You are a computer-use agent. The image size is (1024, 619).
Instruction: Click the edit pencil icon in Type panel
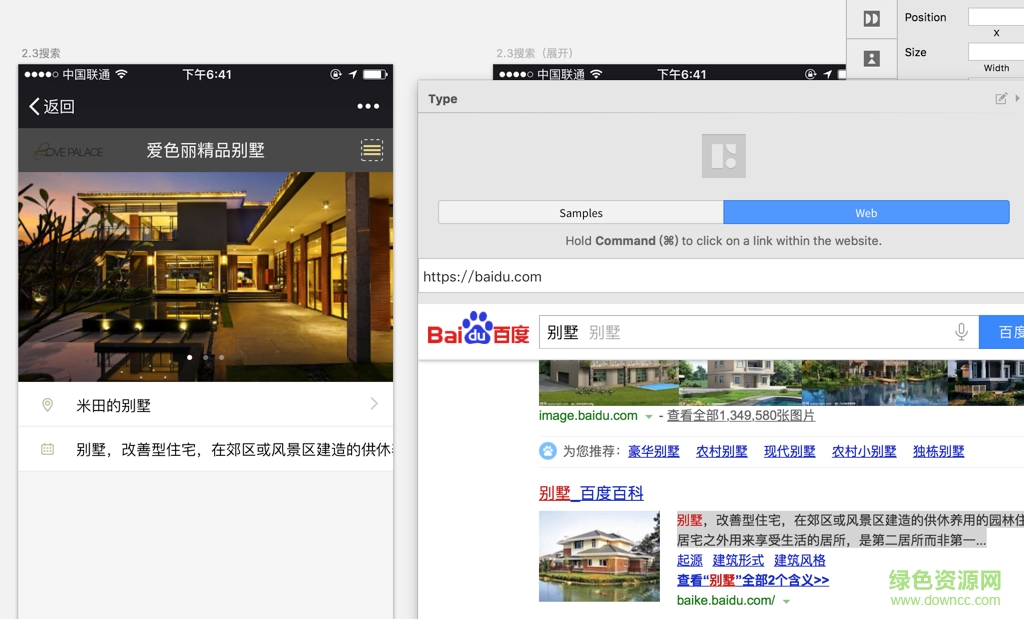(1001, 99)
